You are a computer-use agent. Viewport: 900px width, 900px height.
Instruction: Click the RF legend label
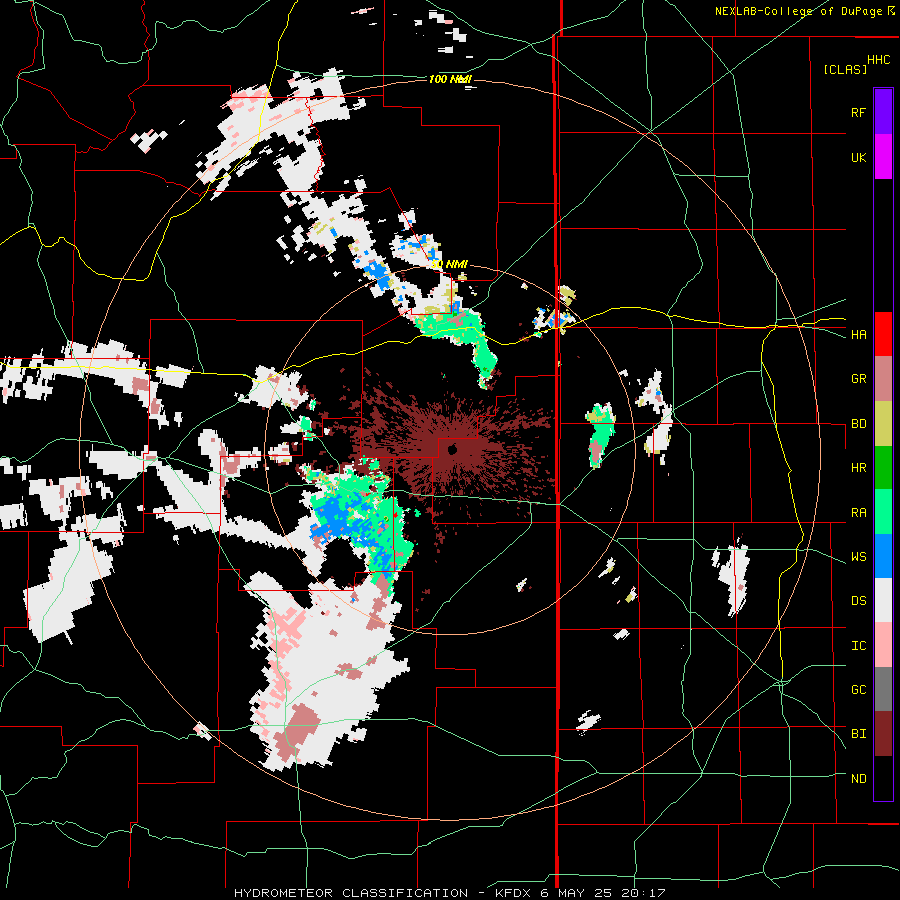pyautogui.click(x=858, y=113)
